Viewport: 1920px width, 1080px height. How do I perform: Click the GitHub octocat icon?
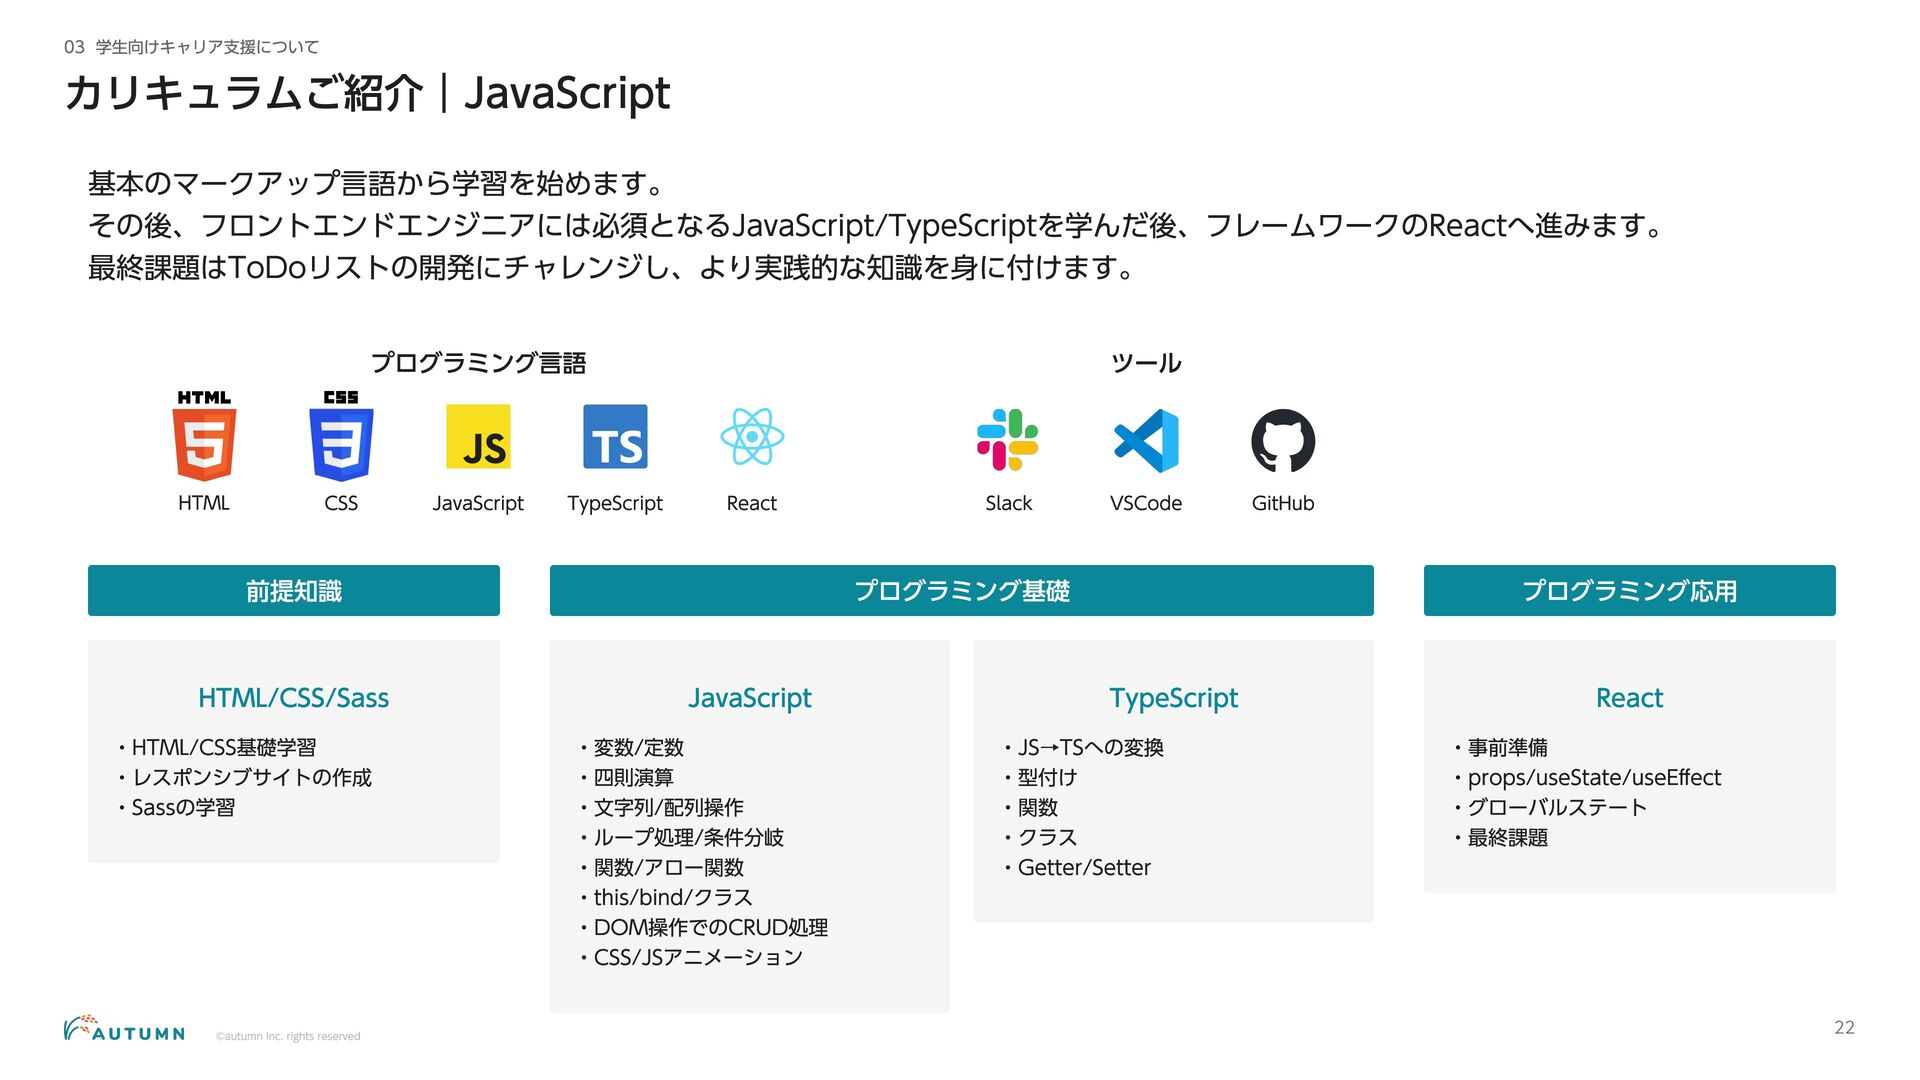pyautogui.click(x=1283, y=440)
